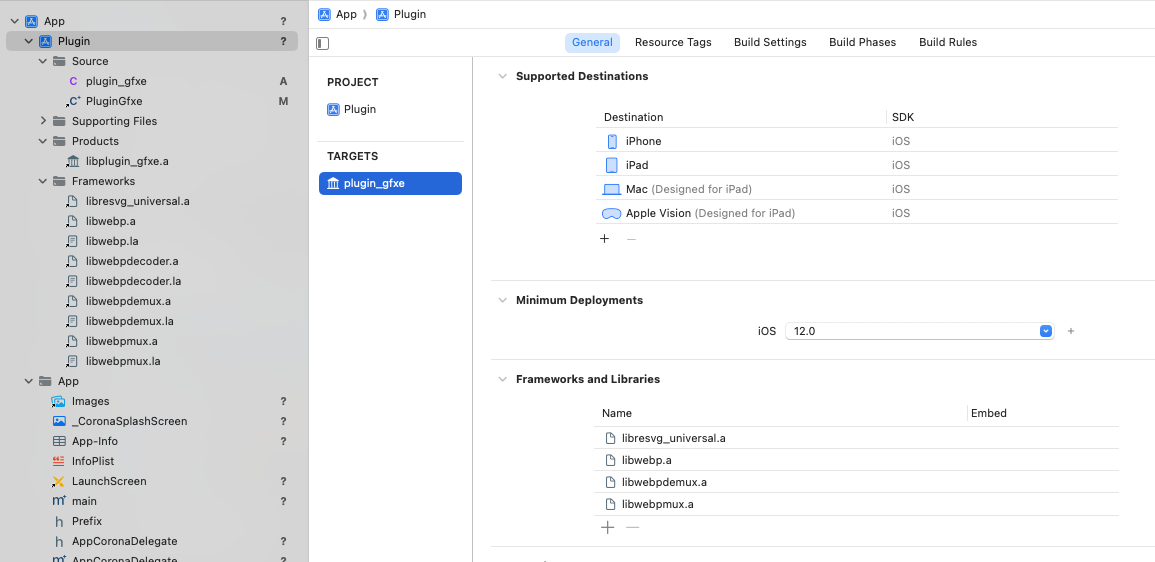Screen dimensions: 1155x562
Task: Toggle the targets list sidebar icon
Action: [x=322, y=43]
